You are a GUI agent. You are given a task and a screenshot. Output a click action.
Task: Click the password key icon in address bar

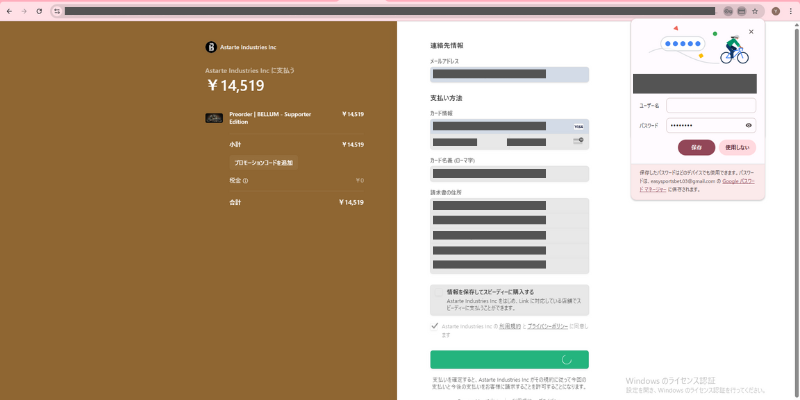coord(728,11)
